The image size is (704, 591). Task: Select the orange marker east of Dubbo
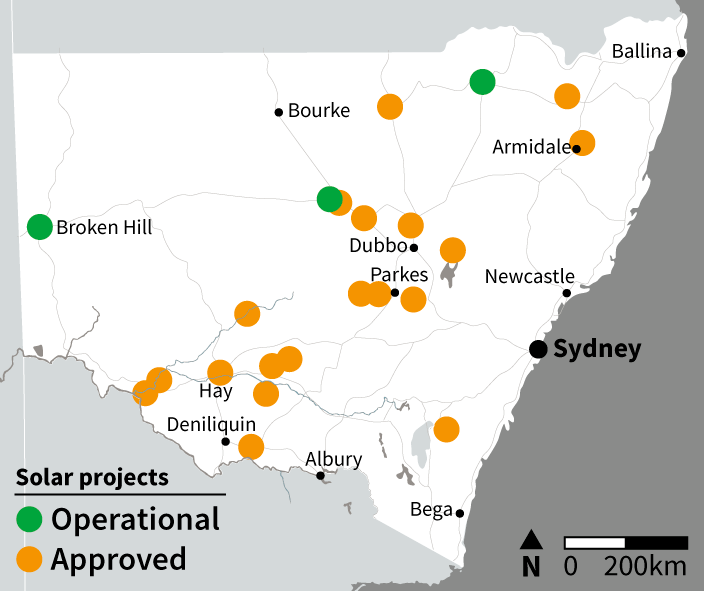point(453,250)
